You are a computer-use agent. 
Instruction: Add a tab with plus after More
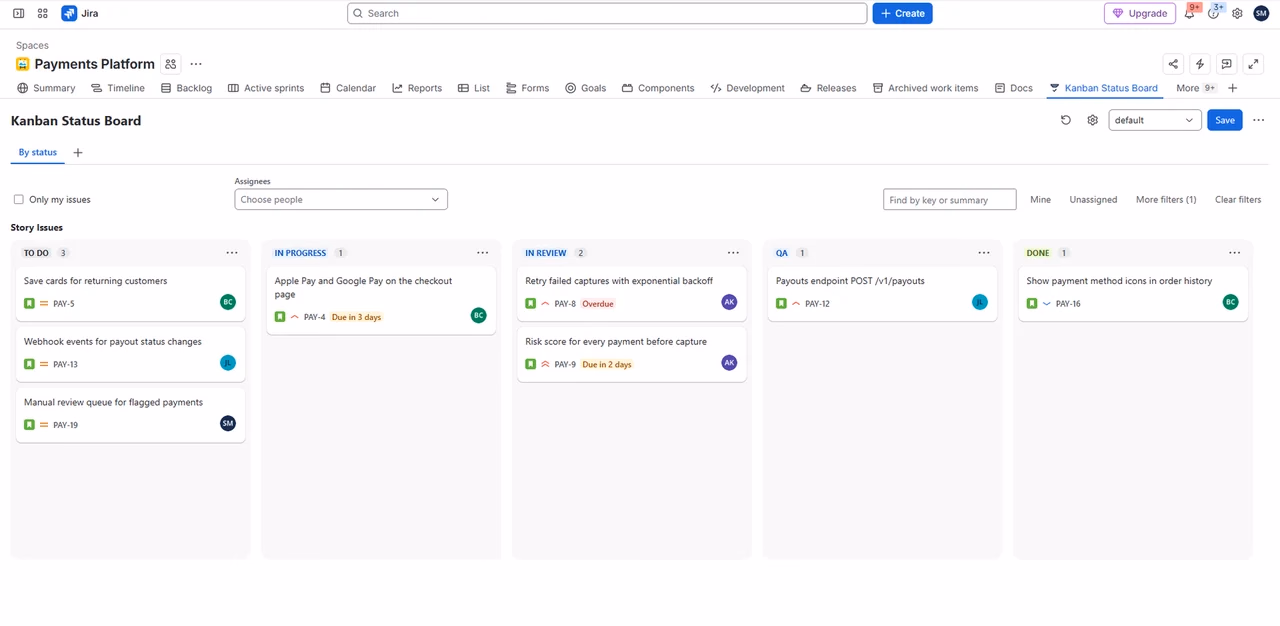tap(1232, 88)
